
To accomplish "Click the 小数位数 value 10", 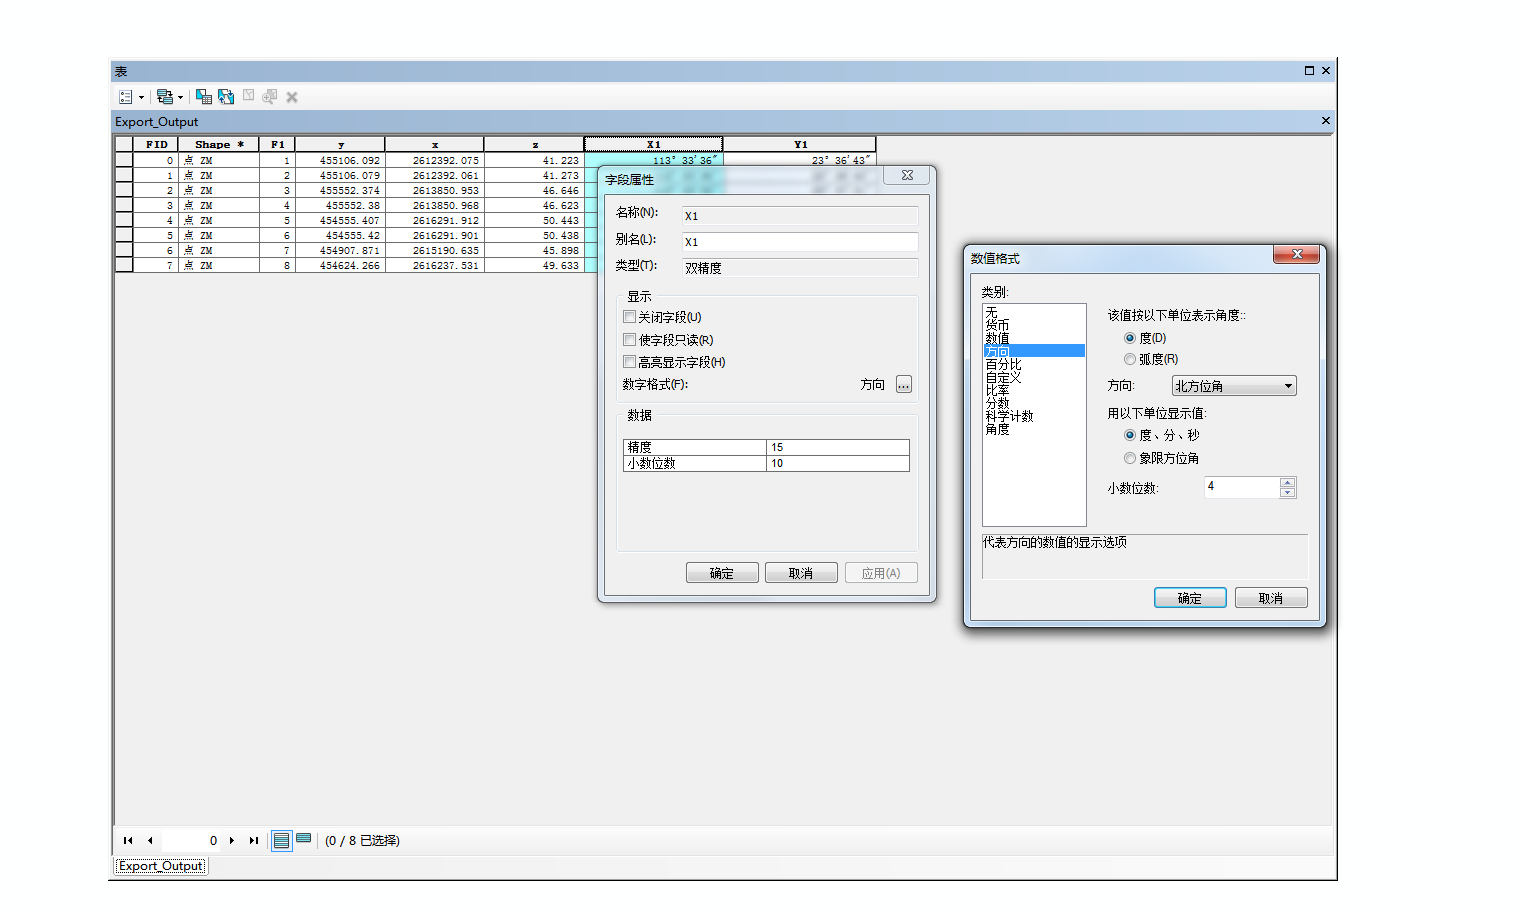I will click(838, 463).
